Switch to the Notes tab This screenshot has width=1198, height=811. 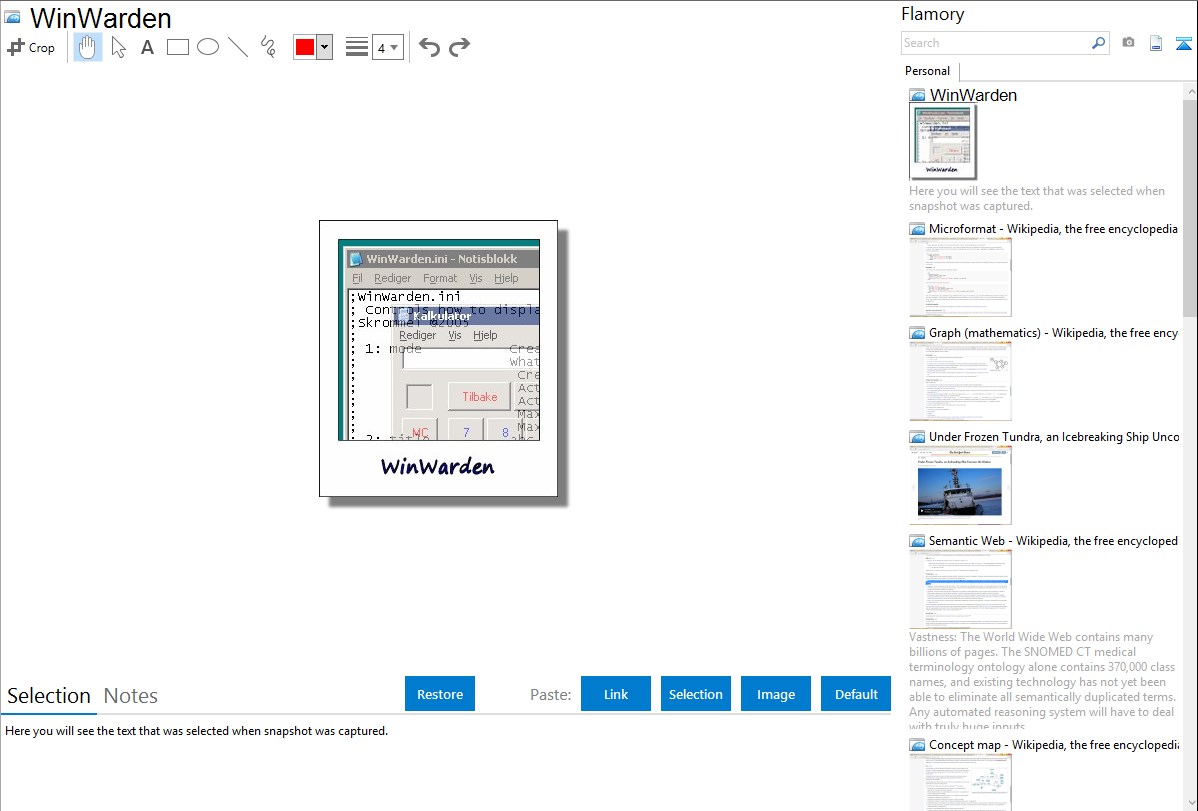coord(131,696)
